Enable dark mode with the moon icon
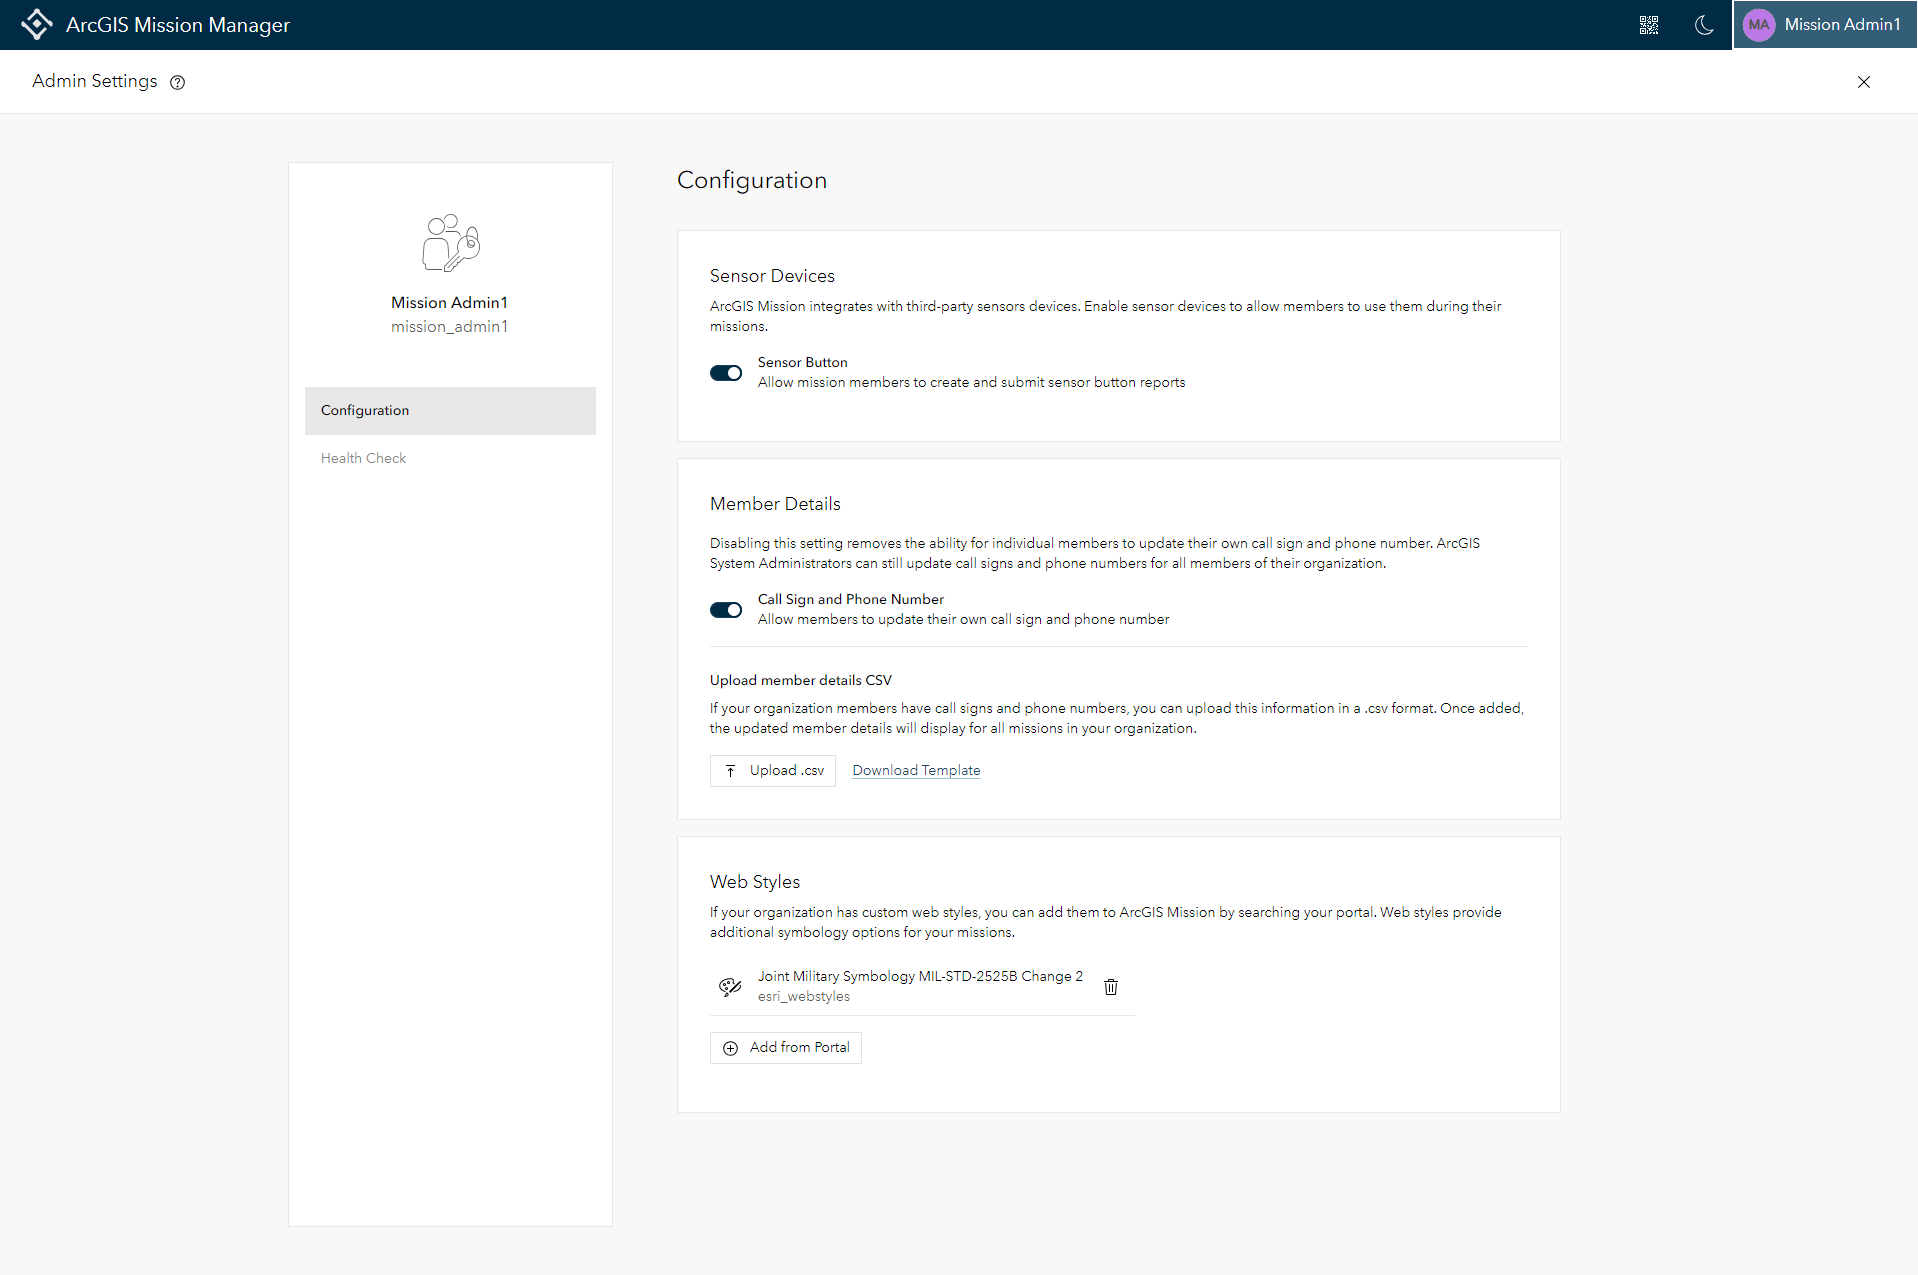This screenshot has height=1275, width=1918. click(1704, 25)
